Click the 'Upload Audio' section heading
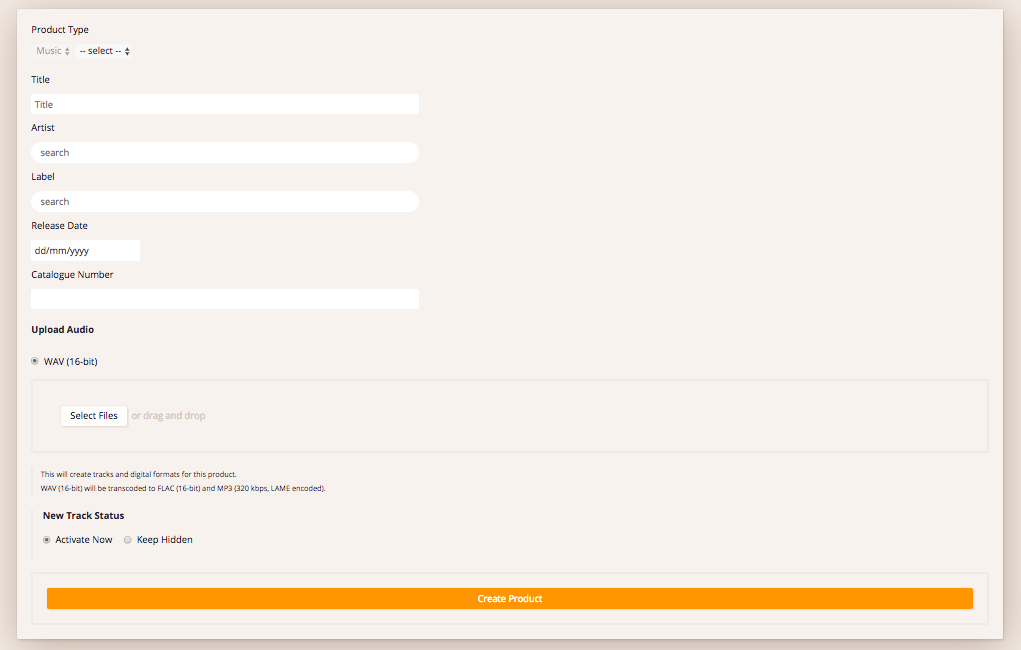This screenshot has width=1021, height=650. 62,330
